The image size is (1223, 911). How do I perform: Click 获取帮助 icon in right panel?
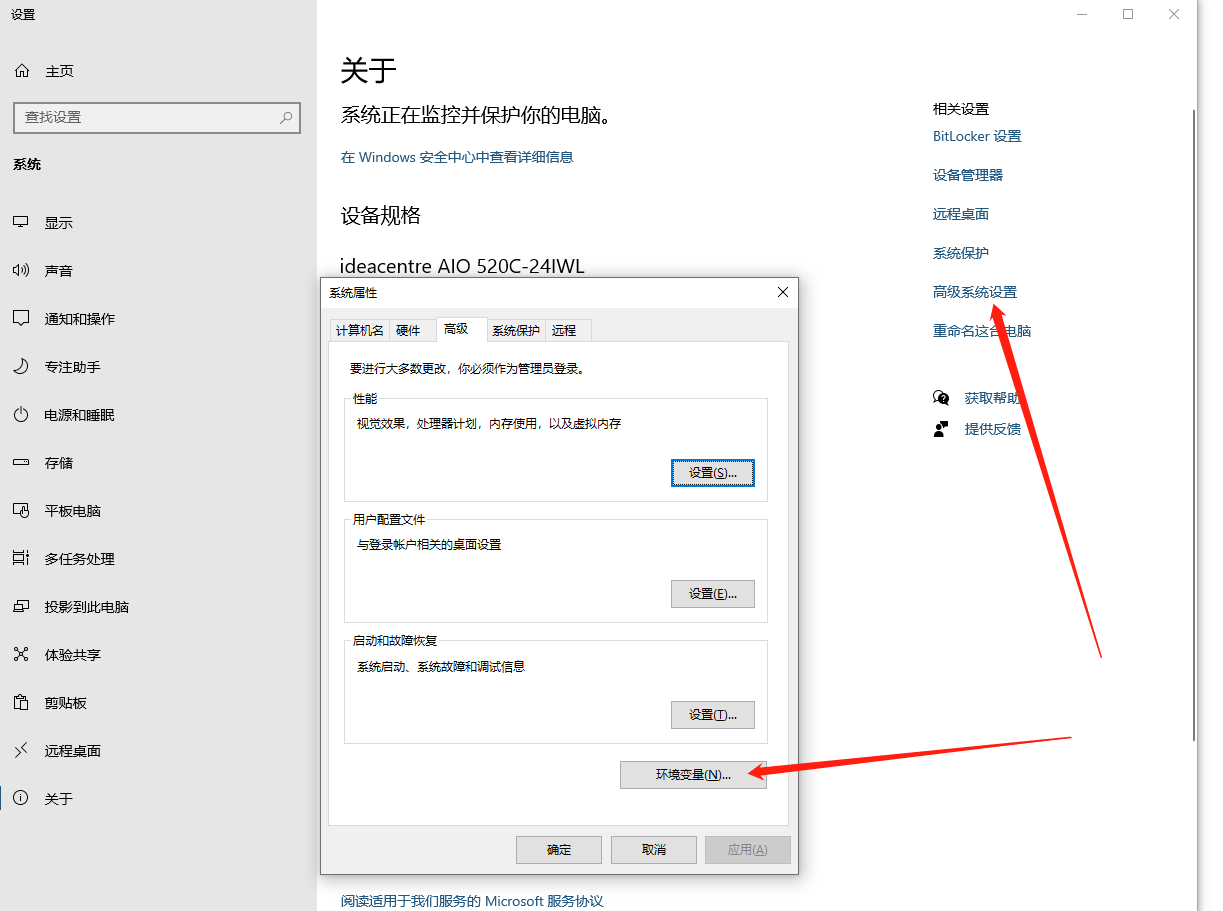[942, 397]
